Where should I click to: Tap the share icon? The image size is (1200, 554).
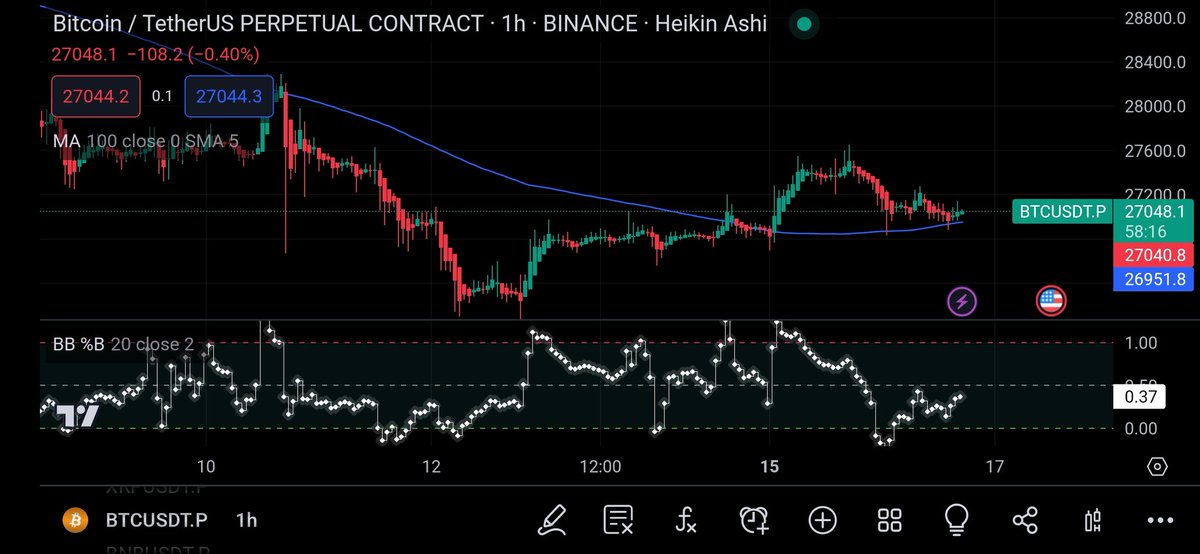1025,519
